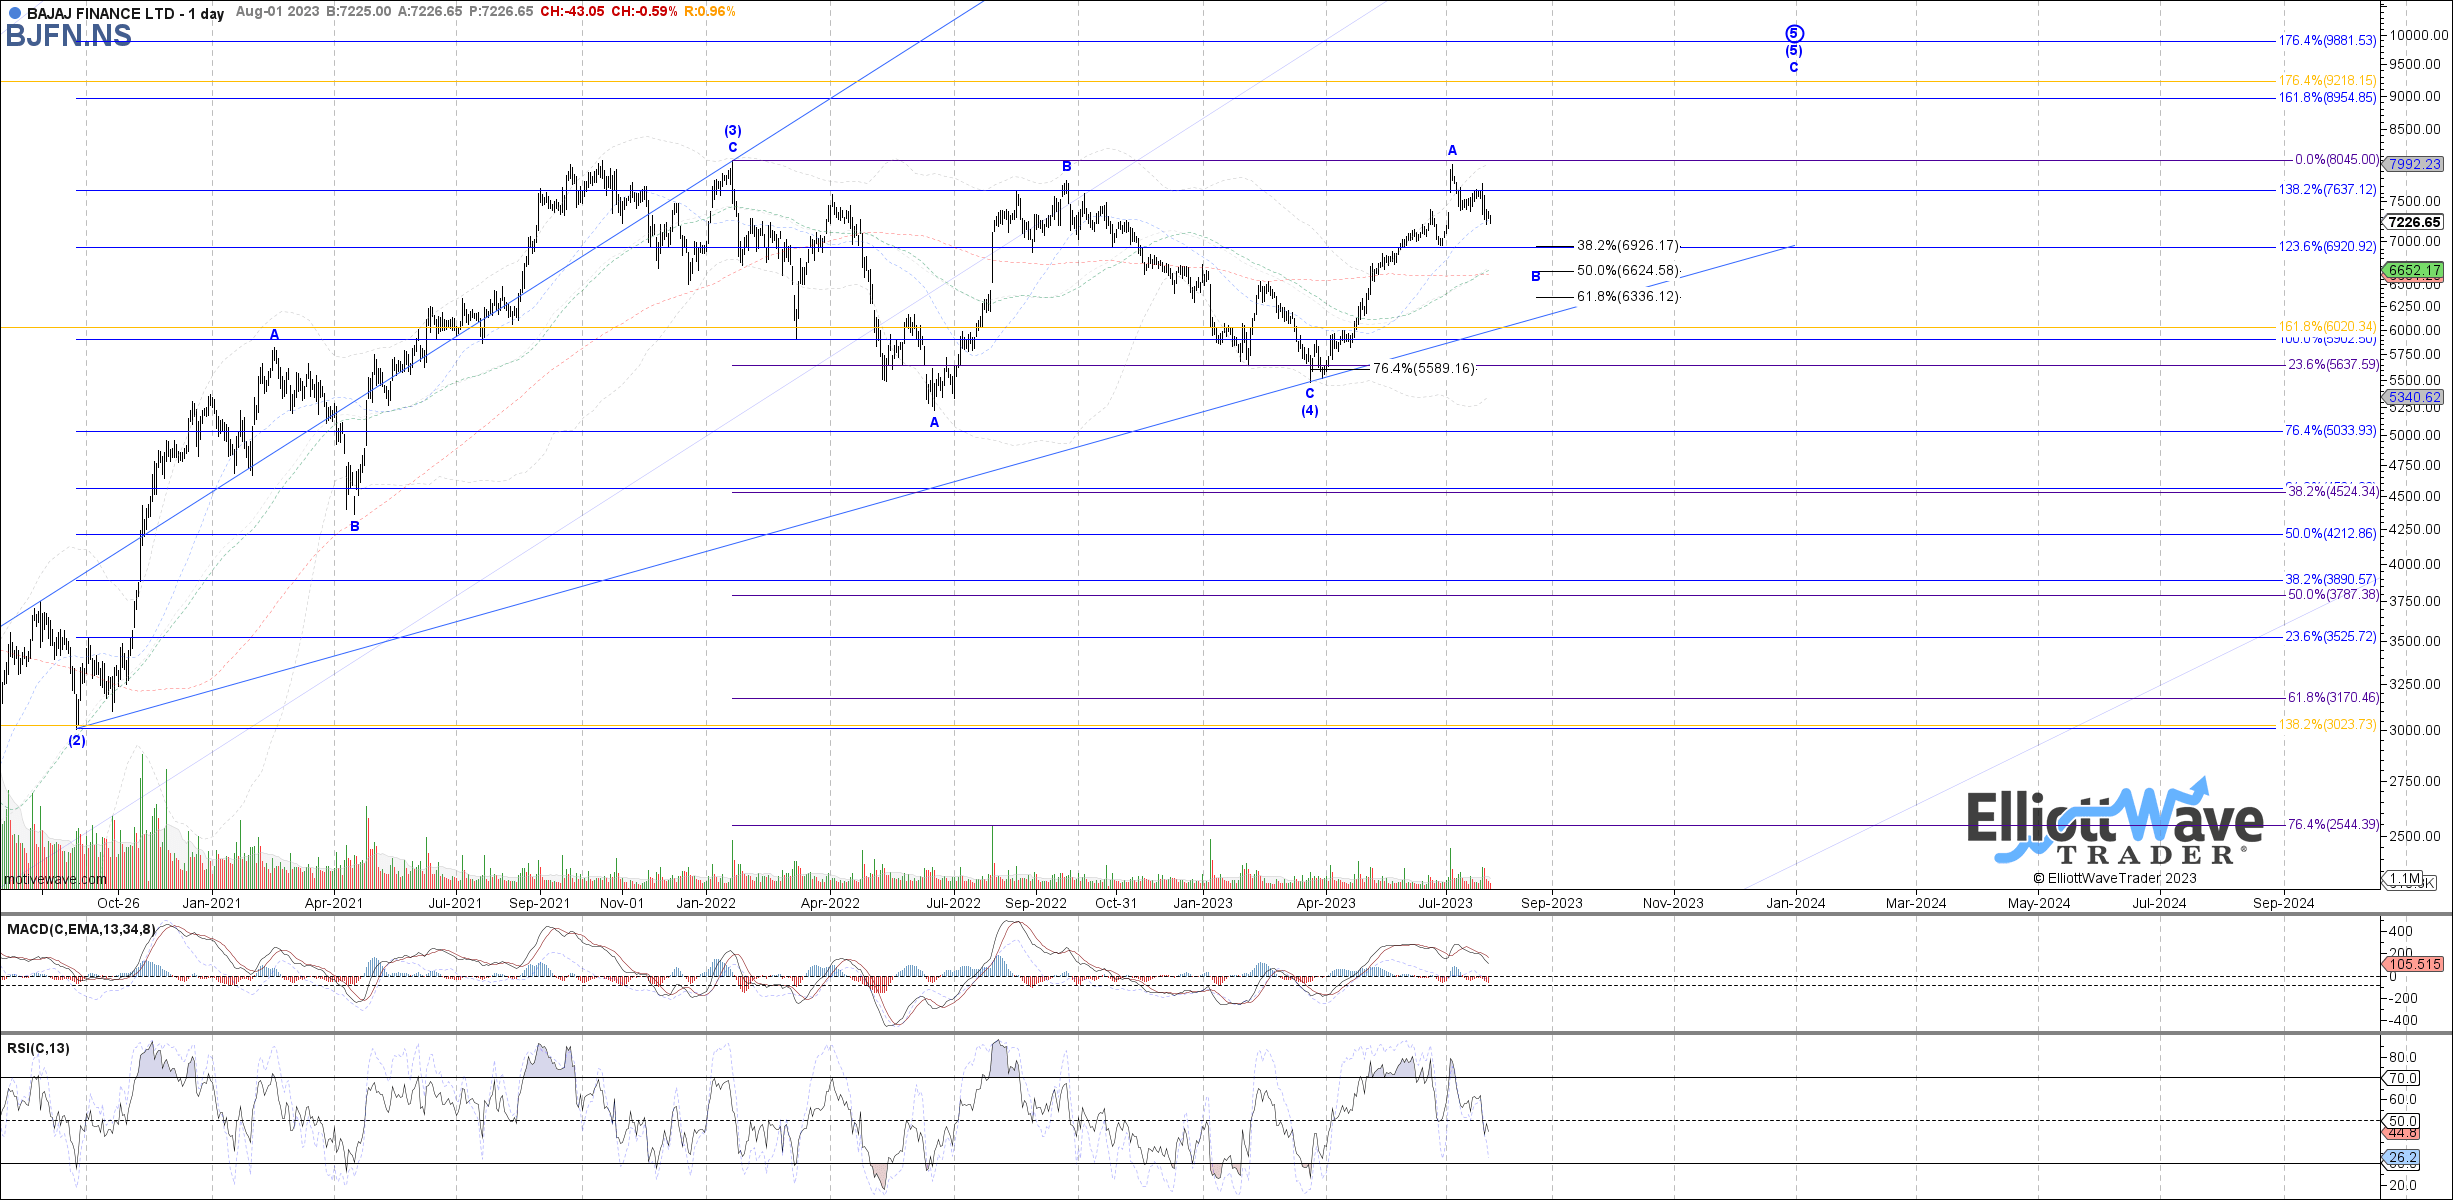Click the 1.1M volume tag
This screenshot has height=1200, width=2453.
click(2404, 879)
